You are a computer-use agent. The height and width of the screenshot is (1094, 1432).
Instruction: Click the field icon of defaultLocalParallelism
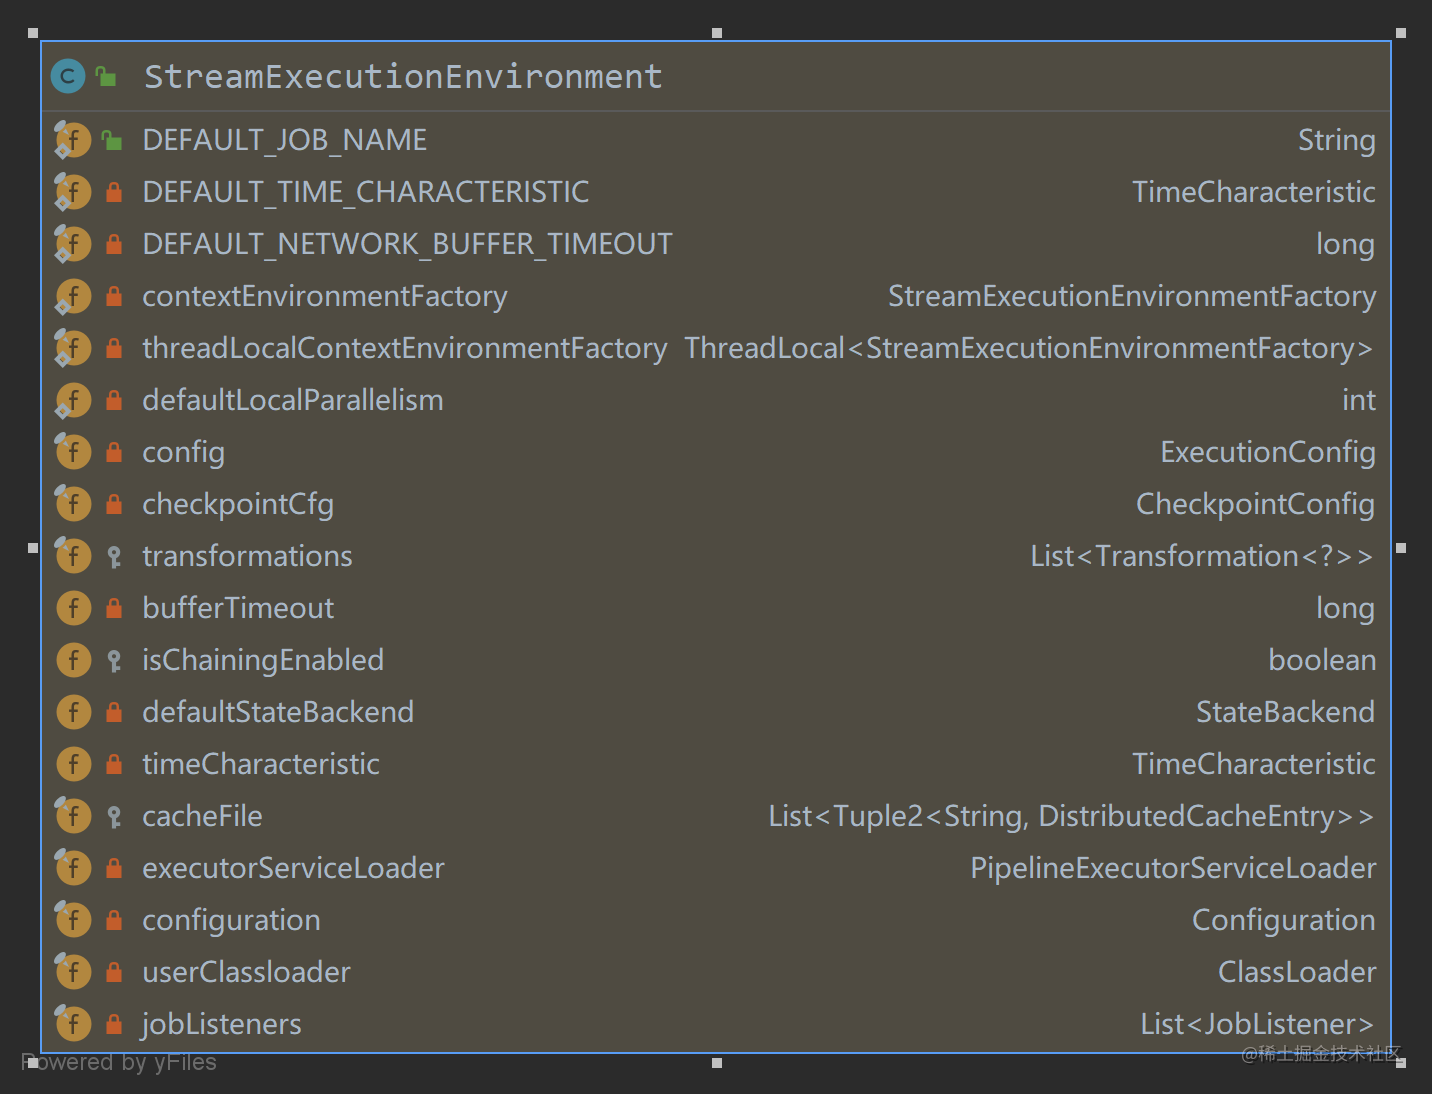(x=73, y=400)
